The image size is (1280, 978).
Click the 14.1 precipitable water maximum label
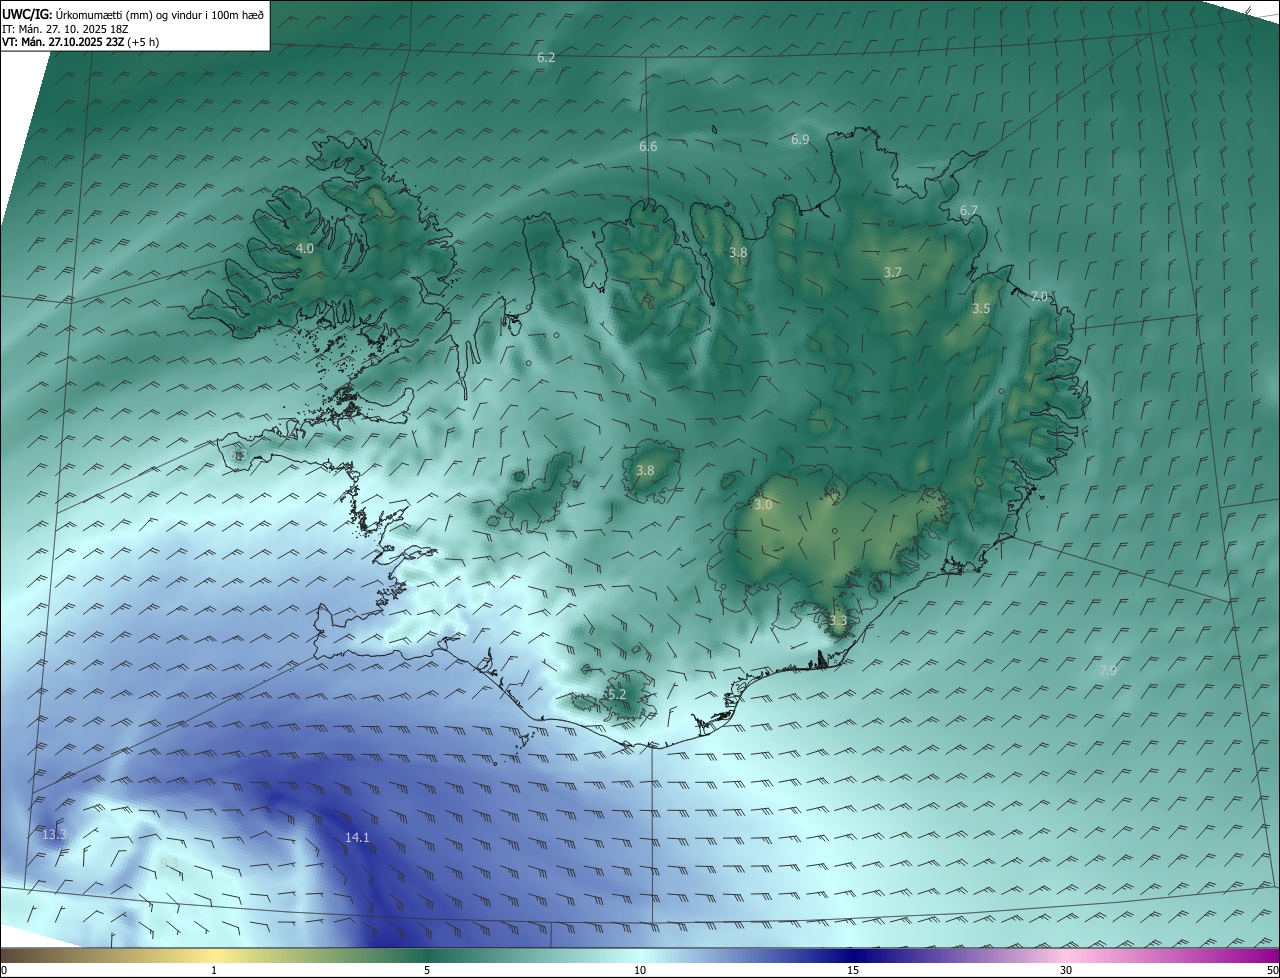pyautogui.click(x=357, y=837)
